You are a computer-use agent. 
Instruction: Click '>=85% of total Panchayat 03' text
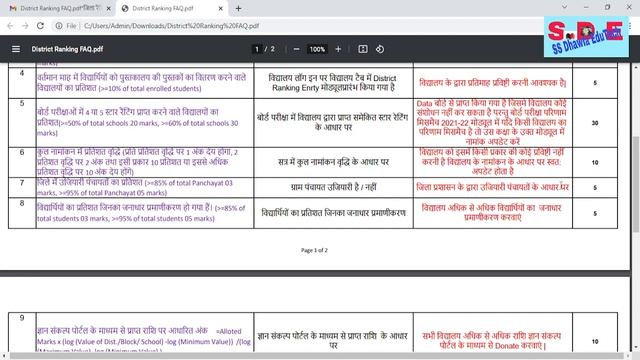click(x=189, y=183)
